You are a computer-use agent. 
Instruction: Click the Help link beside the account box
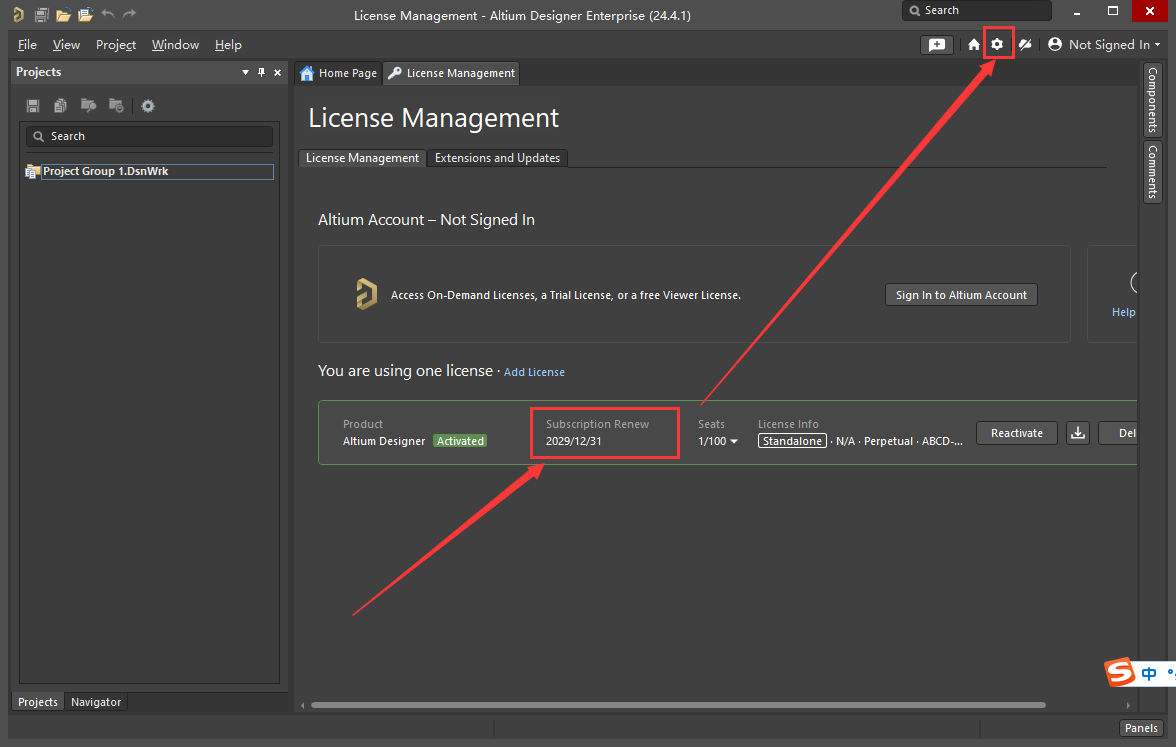(x=1124, y=312)
